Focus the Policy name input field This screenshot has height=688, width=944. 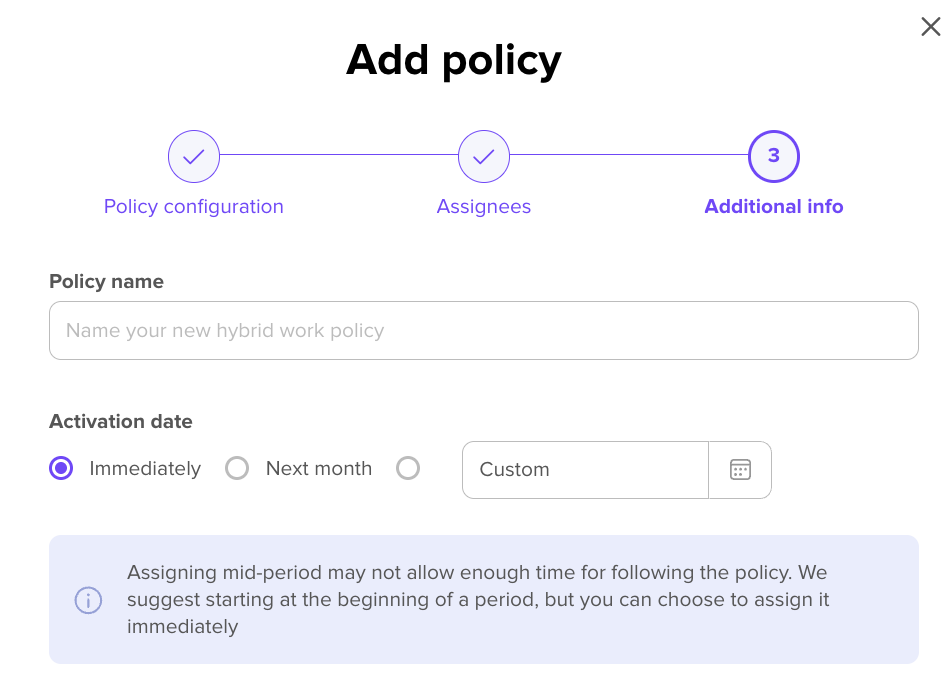tap(484, 331)
